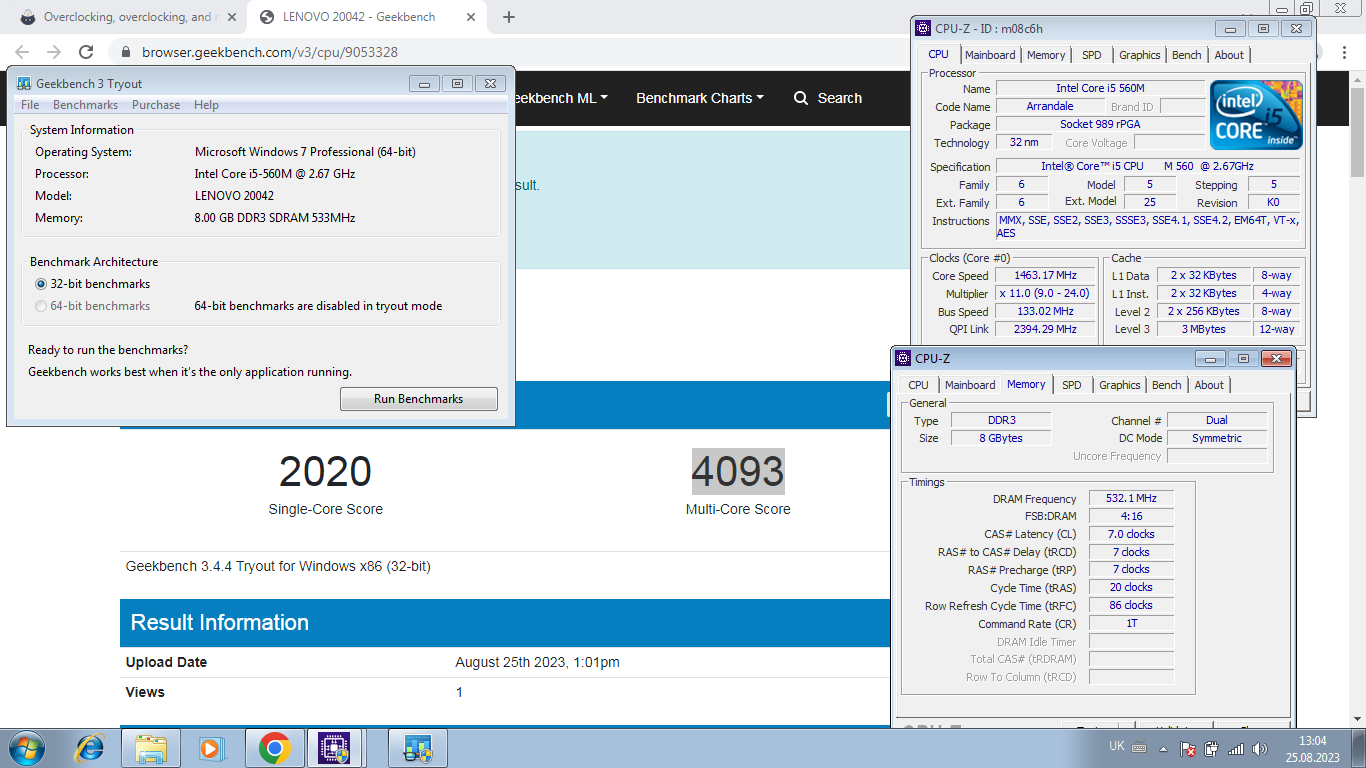The image size is (1366, 768).
Task: Open Geekbench Help menu
Action: pos(206,105)
